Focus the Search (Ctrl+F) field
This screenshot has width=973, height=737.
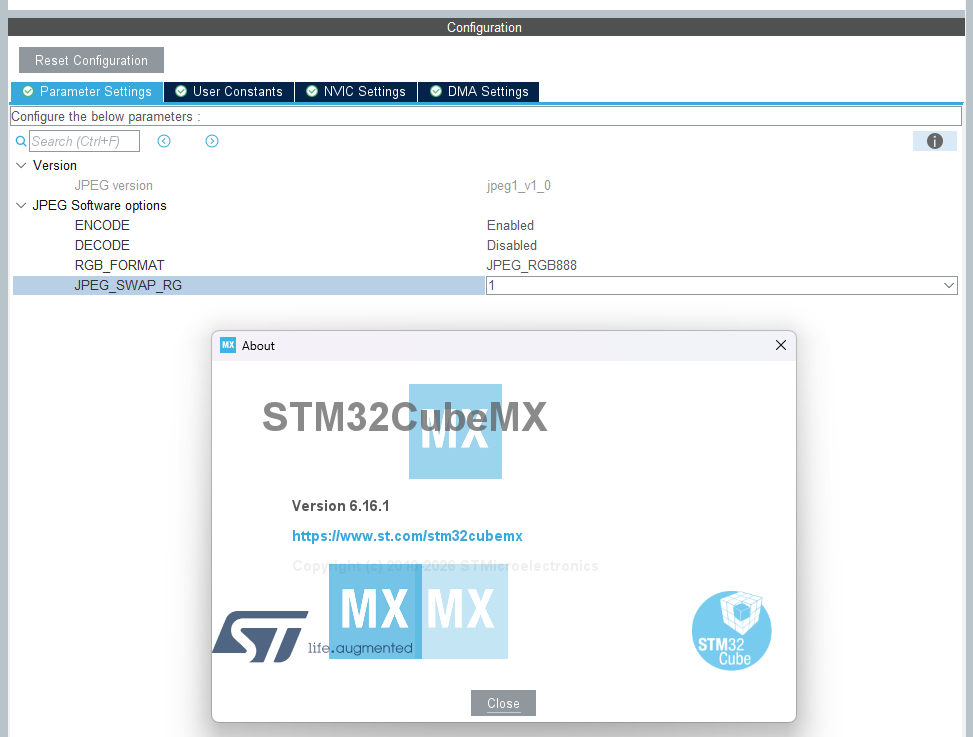(x=84, y=141)
